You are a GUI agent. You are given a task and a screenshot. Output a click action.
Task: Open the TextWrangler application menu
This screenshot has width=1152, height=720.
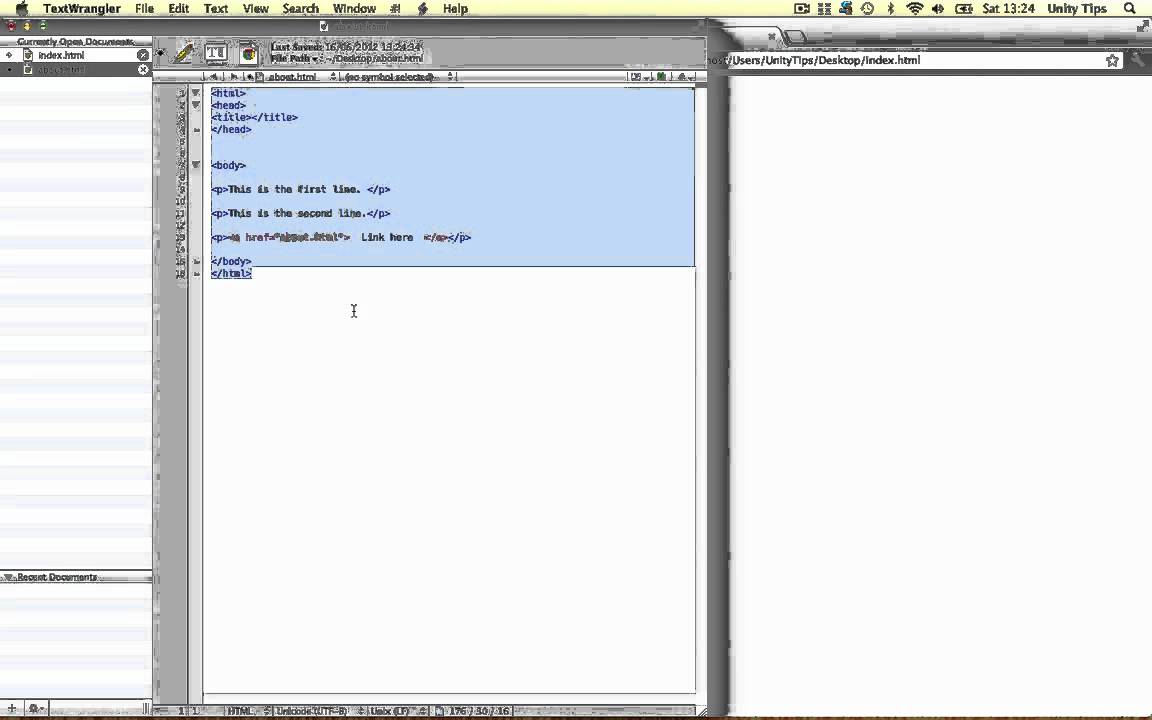coord(82,9)
